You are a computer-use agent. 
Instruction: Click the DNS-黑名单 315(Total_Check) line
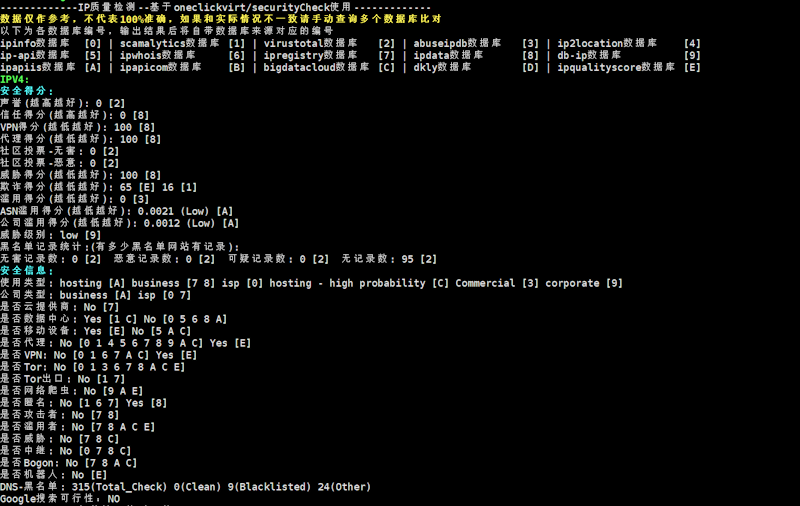tap(185, 487)
